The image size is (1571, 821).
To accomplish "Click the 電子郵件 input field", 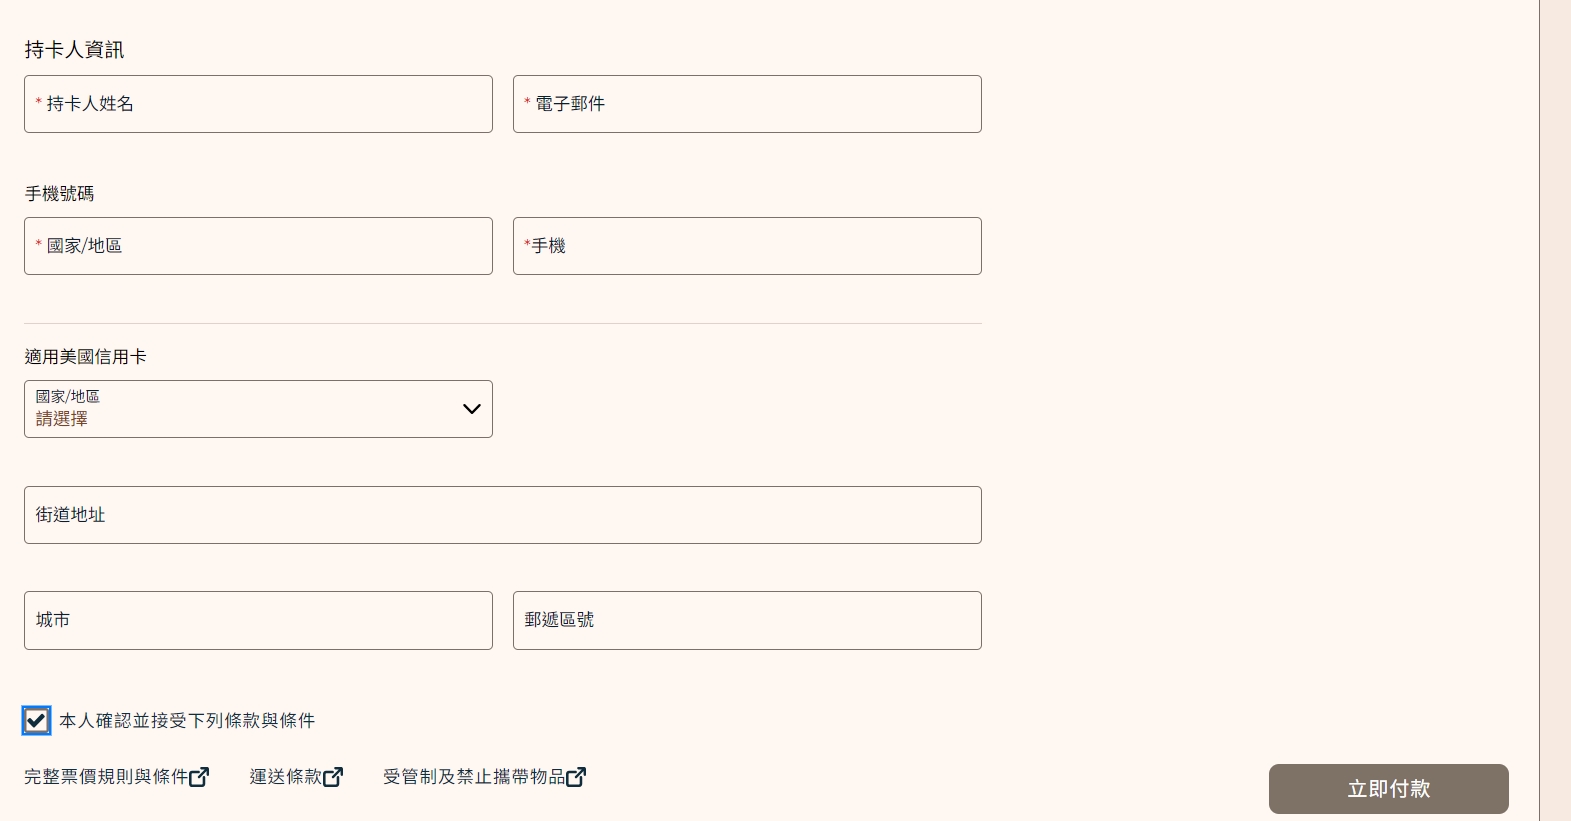I will [746, 104].
